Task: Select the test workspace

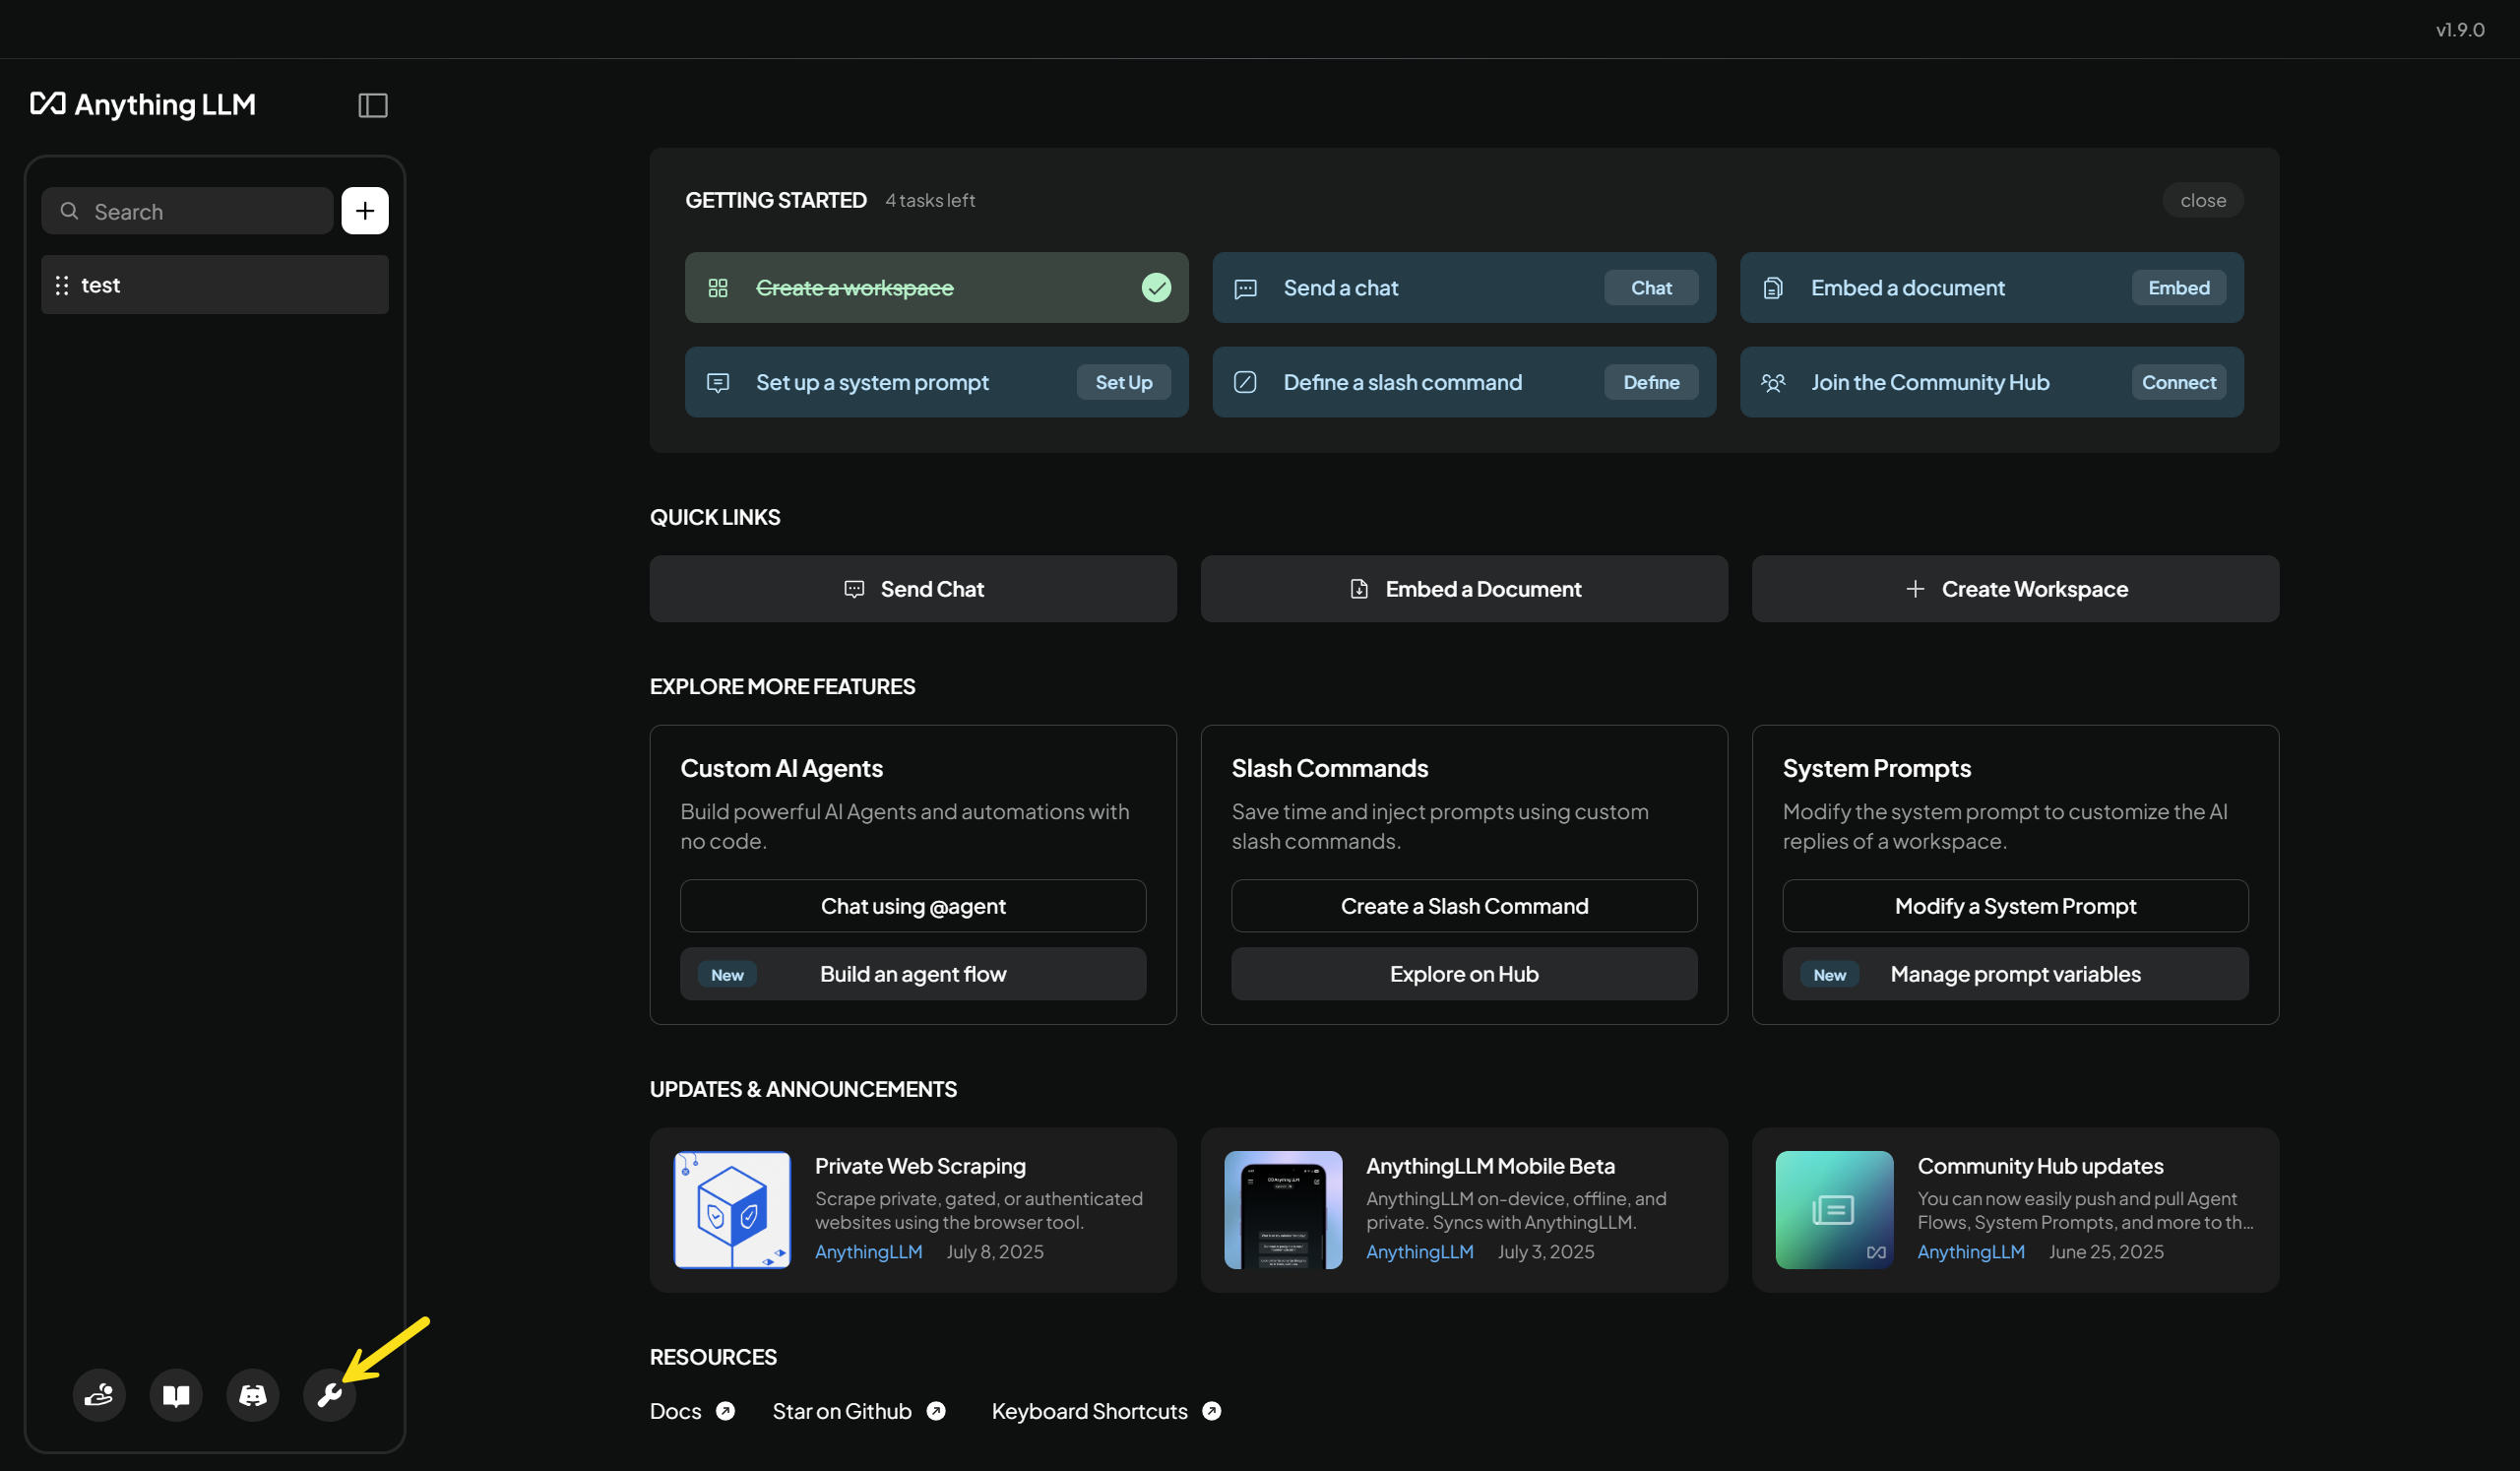Action: click(x=215, y=285)
